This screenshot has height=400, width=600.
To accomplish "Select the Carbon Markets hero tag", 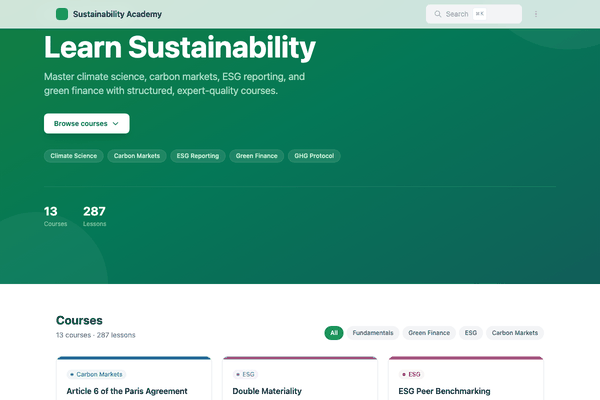I will tap(137, 156).
